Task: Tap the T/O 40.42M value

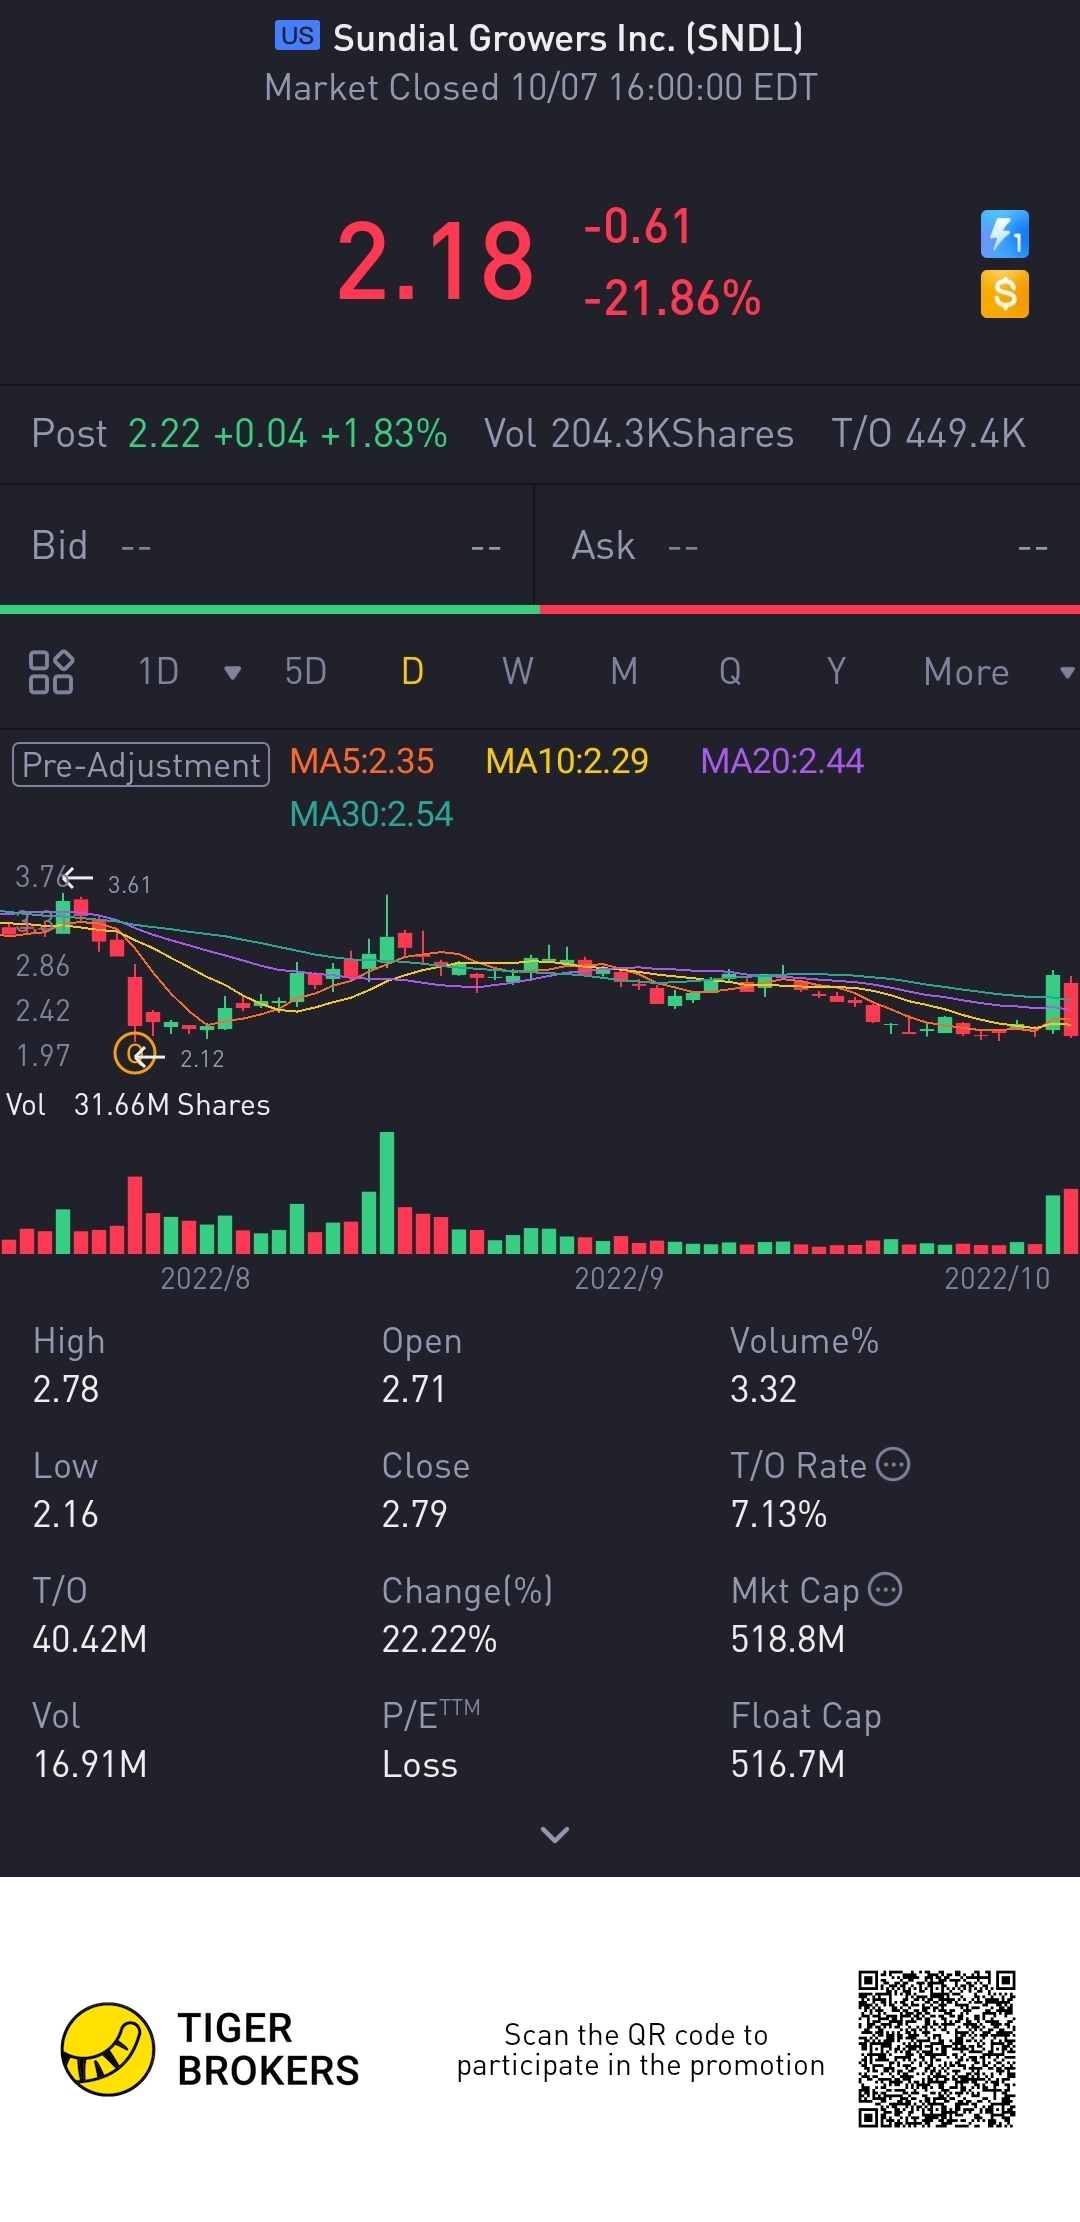Action: [x=90, y=1639]
